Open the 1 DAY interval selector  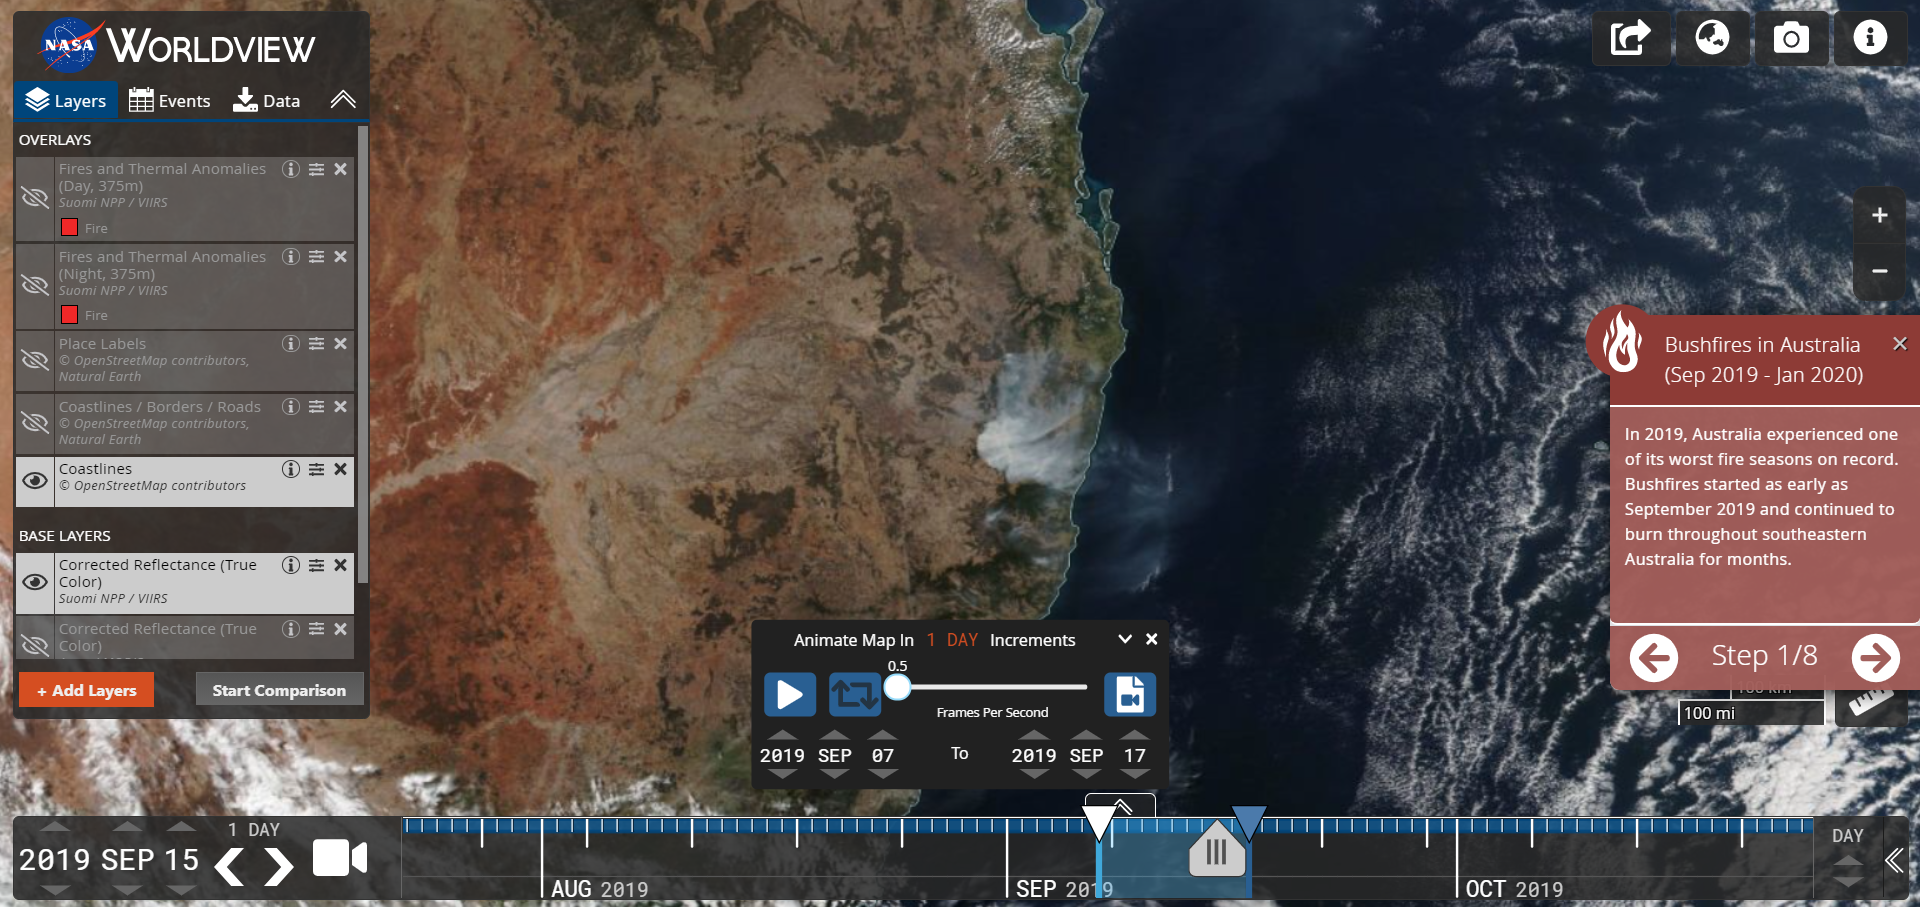coord(253,830)
